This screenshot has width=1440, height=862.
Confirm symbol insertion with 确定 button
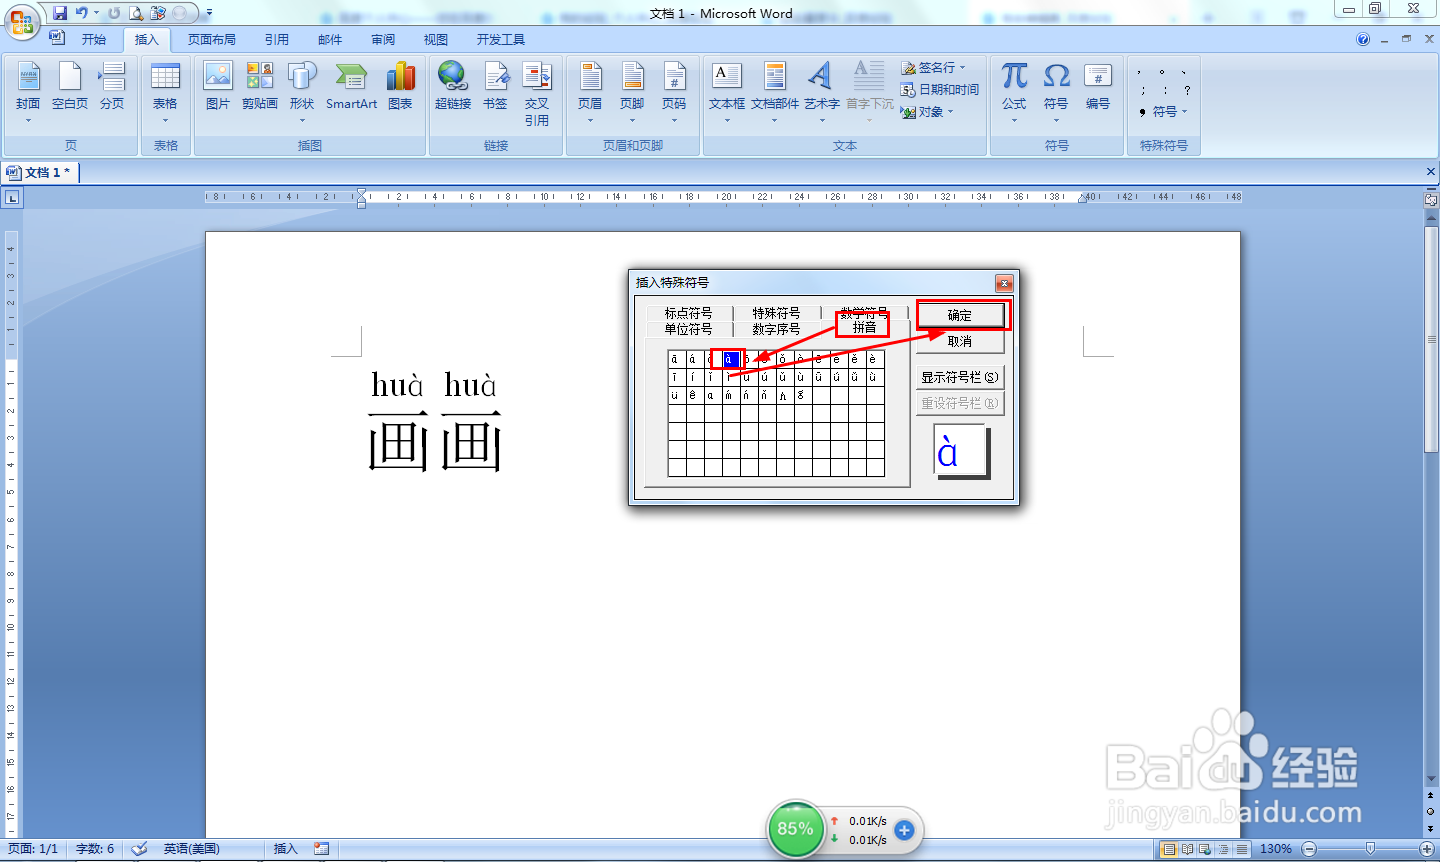(x=959, y=314)
